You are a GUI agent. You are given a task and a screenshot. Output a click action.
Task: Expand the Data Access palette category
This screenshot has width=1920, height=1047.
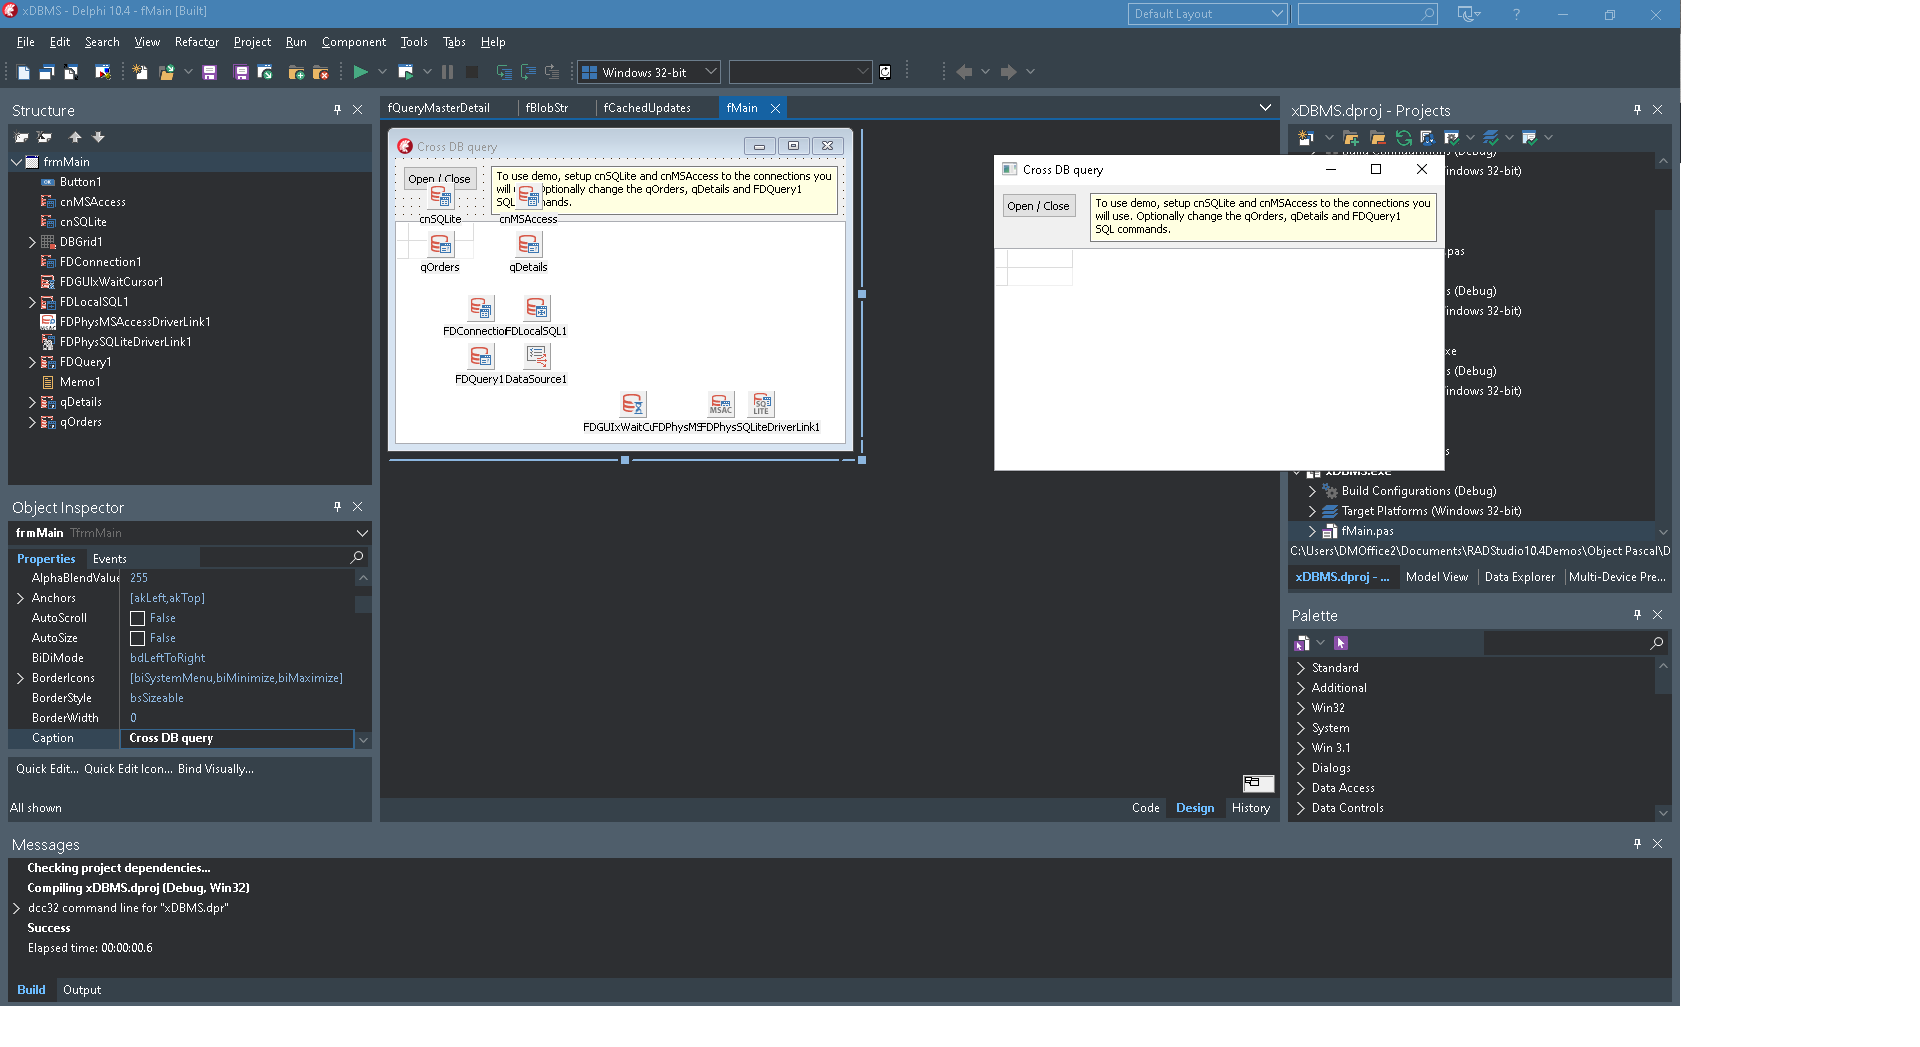[x=1301, y=788]
